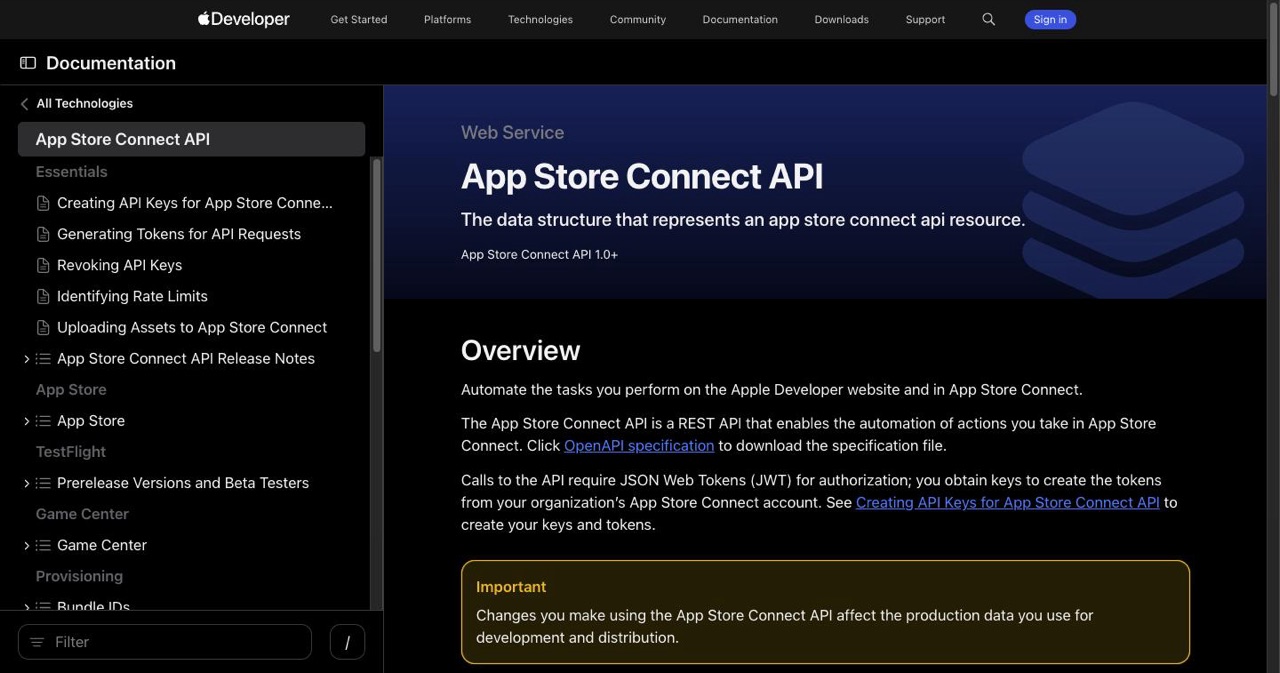Click the sidebar vertical scrollbar
Image resolution: width=1280 pixels, height=673 pixels.
(x=377, y=255)
